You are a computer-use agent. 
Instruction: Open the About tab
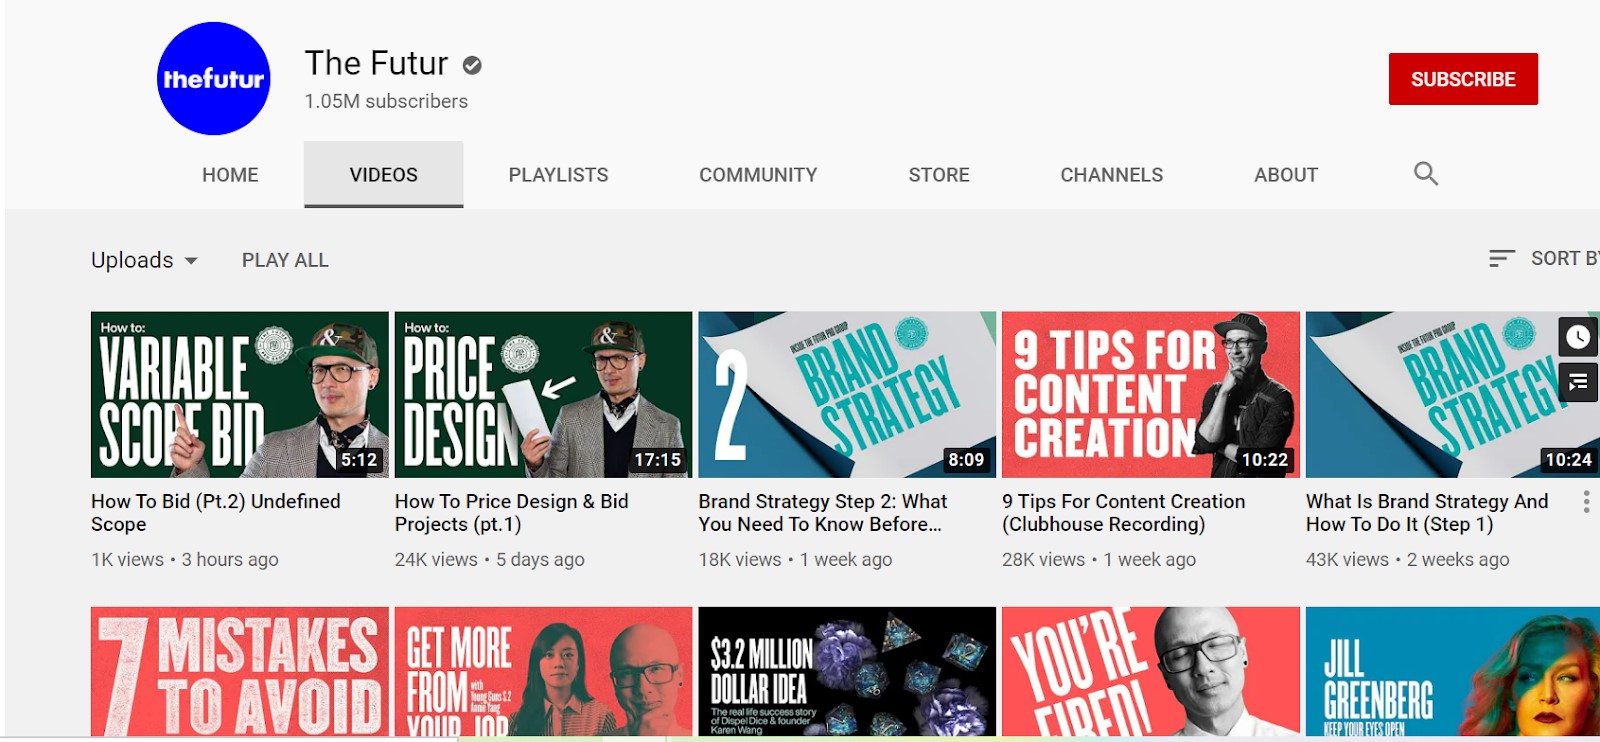pyautogui.click(x=1286, y=175)
